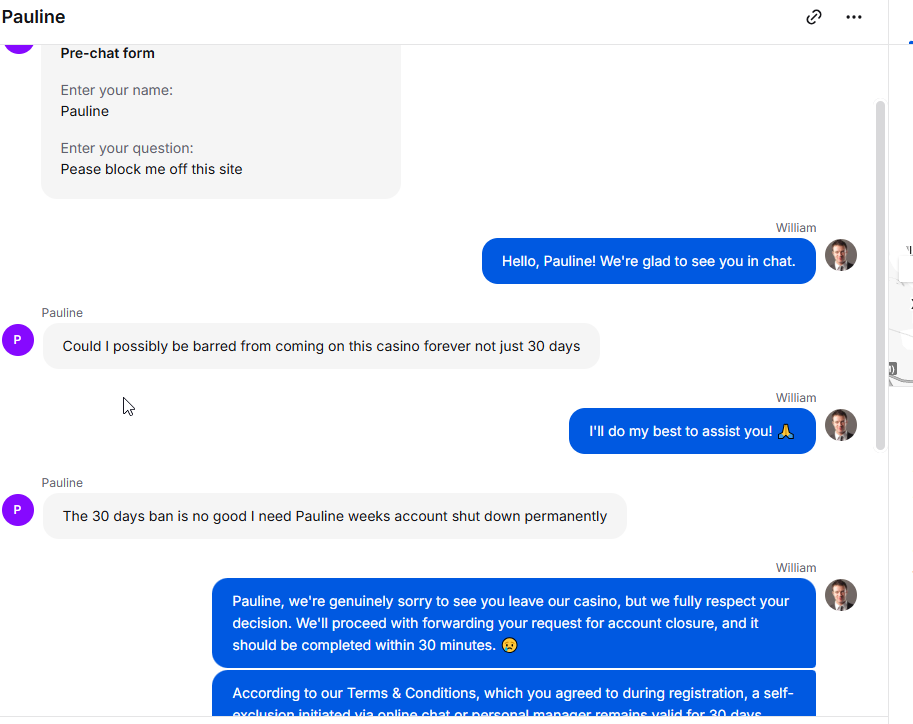The image size is (913, 724).
Task: Click the Pauline sender label above barred message
Action: pos(62,313)
